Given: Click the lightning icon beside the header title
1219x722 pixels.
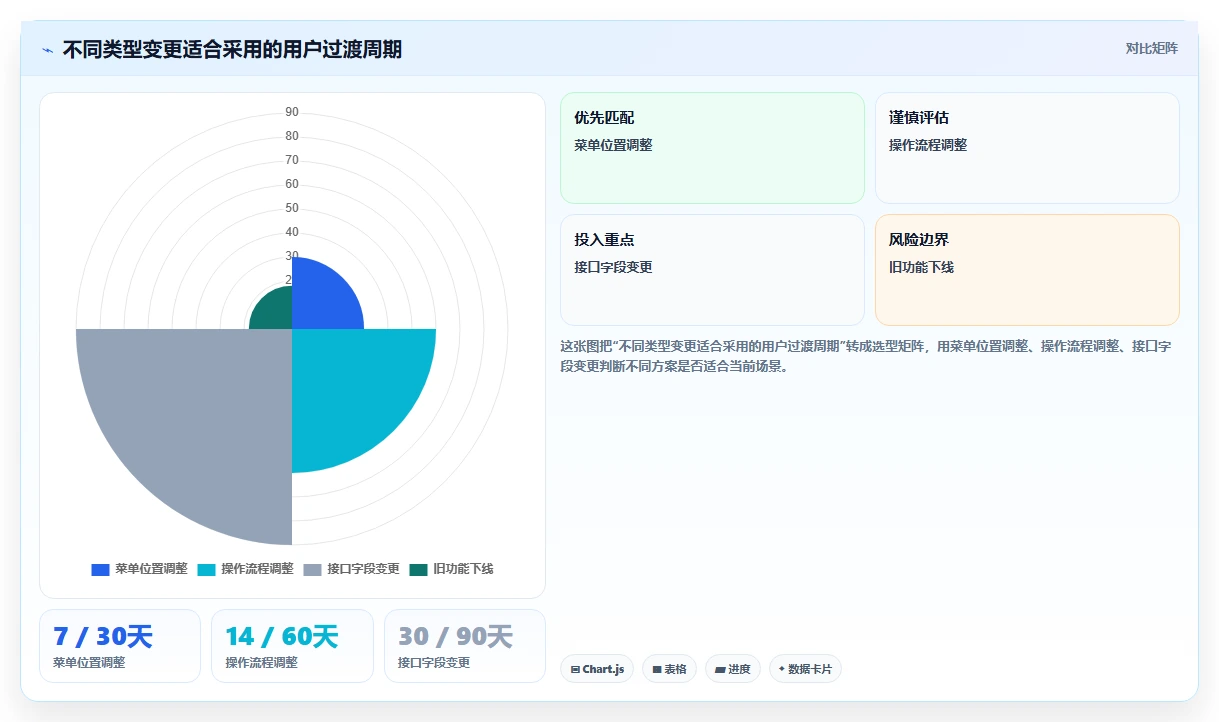Looking at the screenshot, I should coord(47,50).
